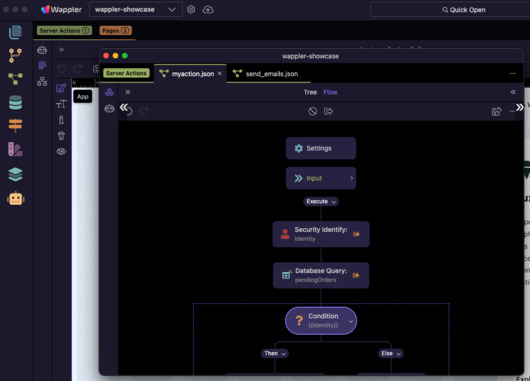
Task: Select the edit pencil tool in Pages toolbar
Action: point(61,88)
